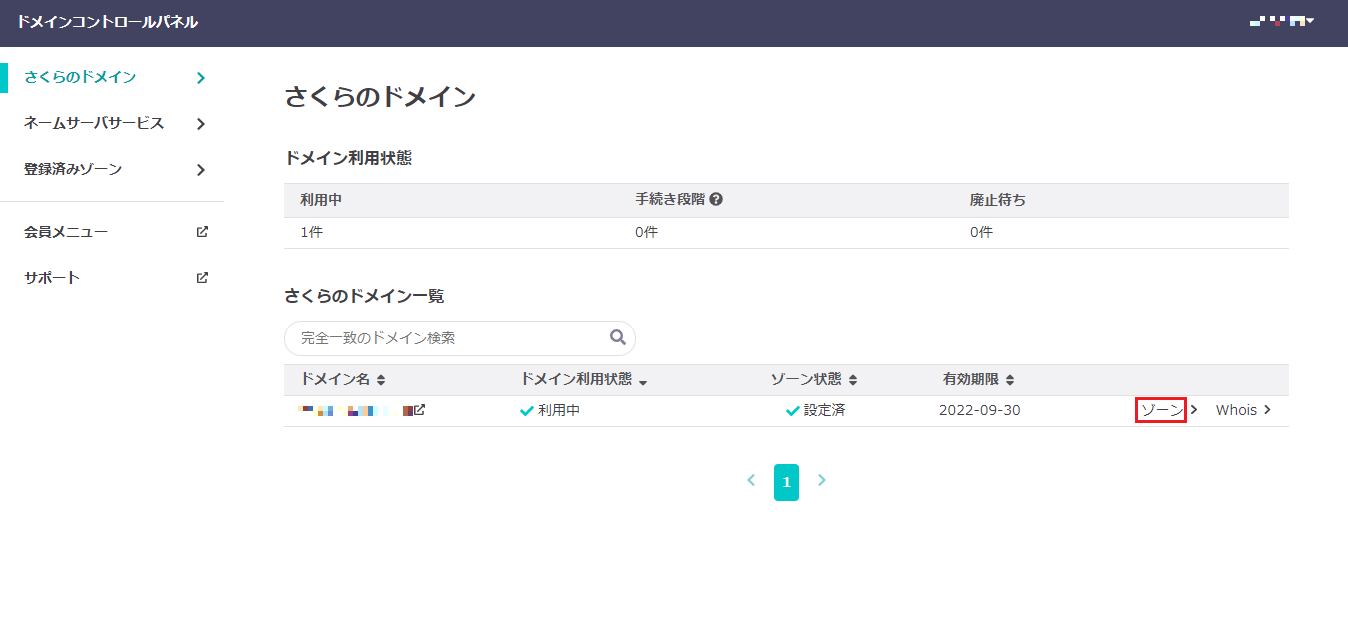Click the help icon beside 手続き段階
The image size is (1348, 639).
click(716, 199)
